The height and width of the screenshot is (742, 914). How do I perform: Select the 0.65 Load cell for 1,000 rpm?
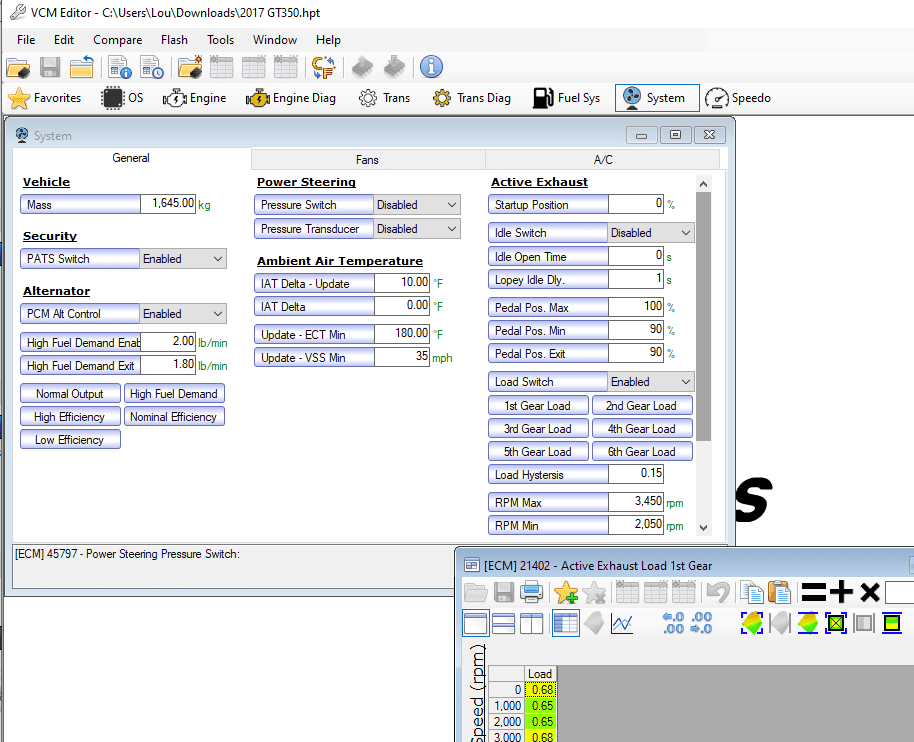[541, 706]
